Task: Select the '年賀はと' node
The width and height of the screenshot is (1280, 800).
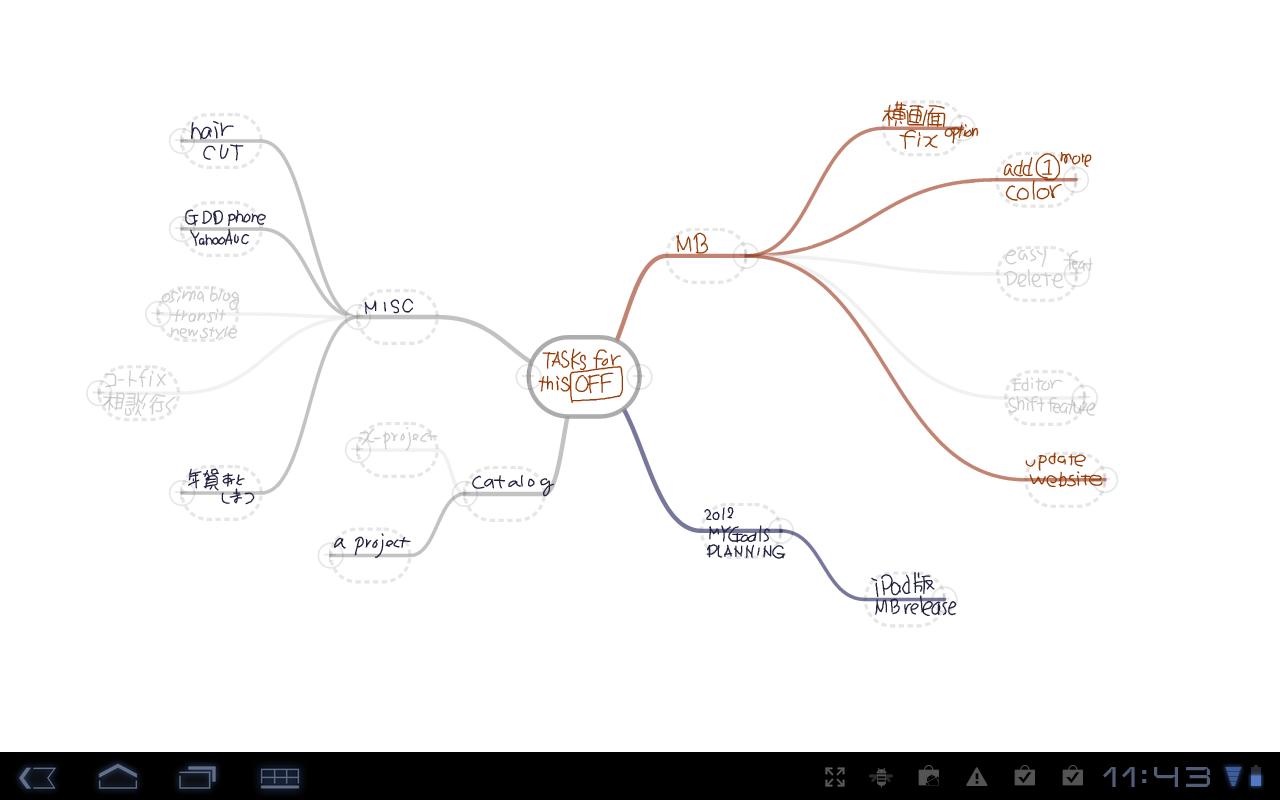Action: point(220,491)
